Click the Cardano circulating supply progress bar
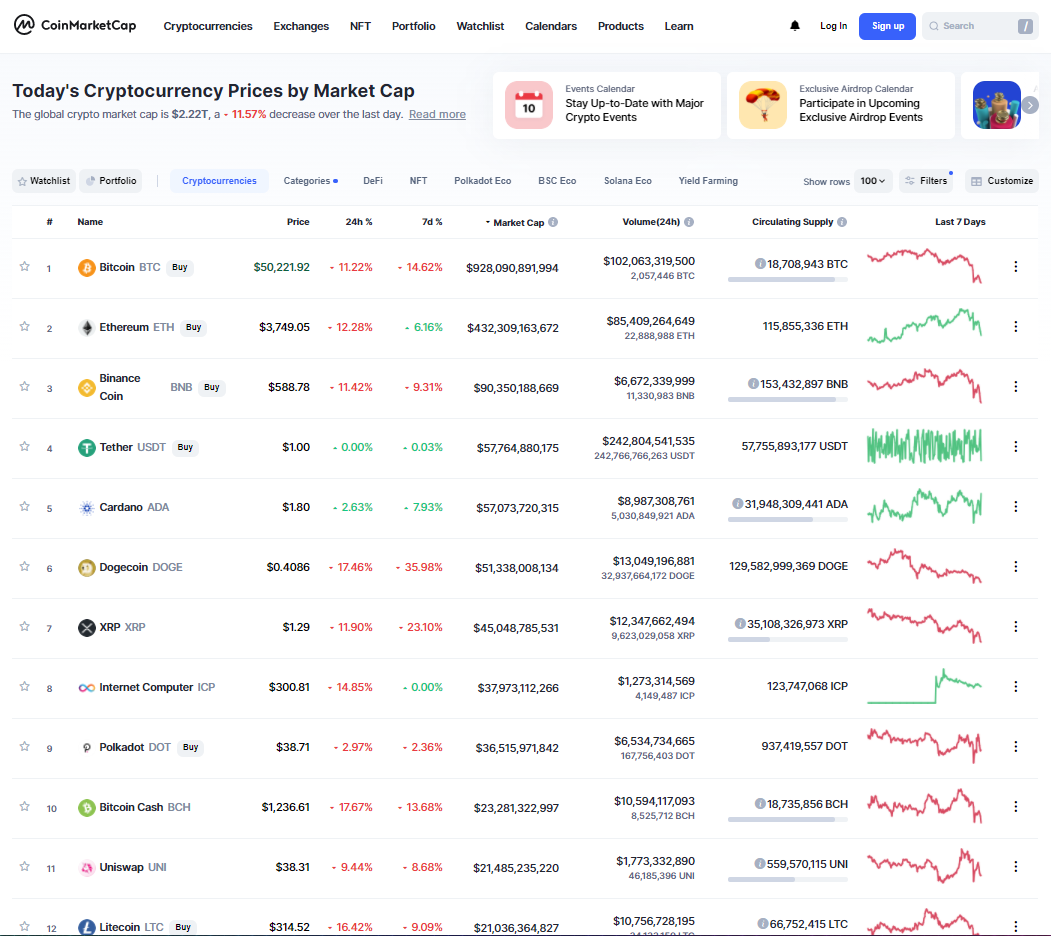The image size is (1051, 936). pyautogui.click(x=788, y=520)
